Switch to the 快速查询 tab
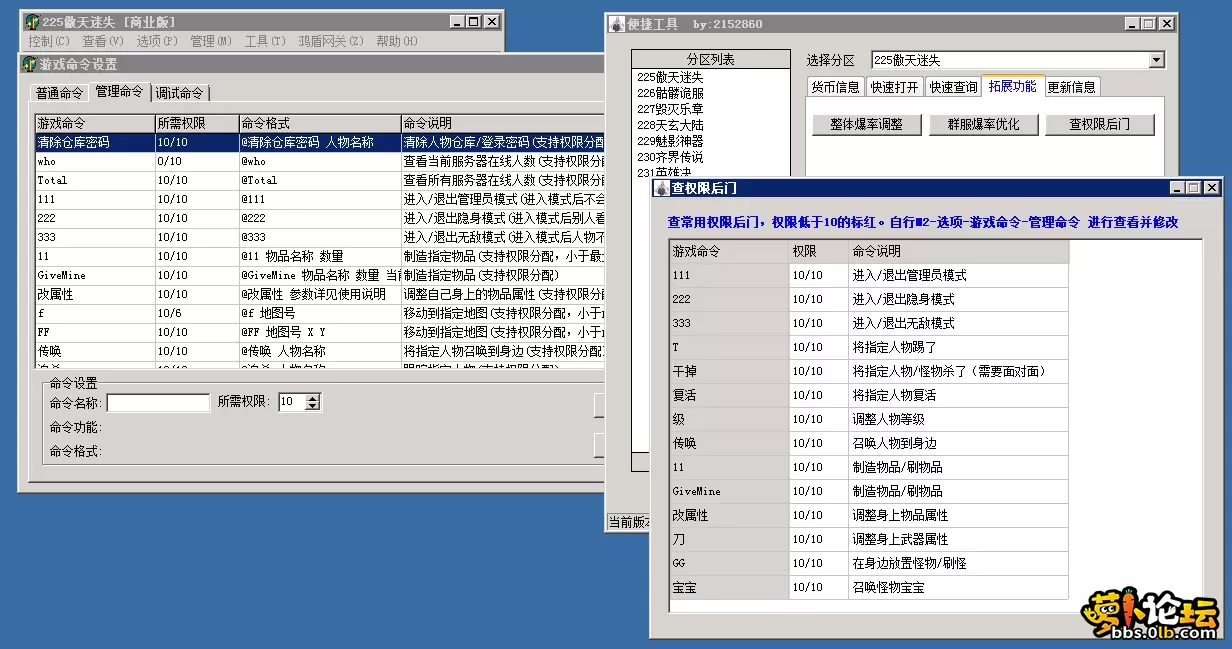Image resolution: width=1232 pixels, height=649 pixels. 953,87
